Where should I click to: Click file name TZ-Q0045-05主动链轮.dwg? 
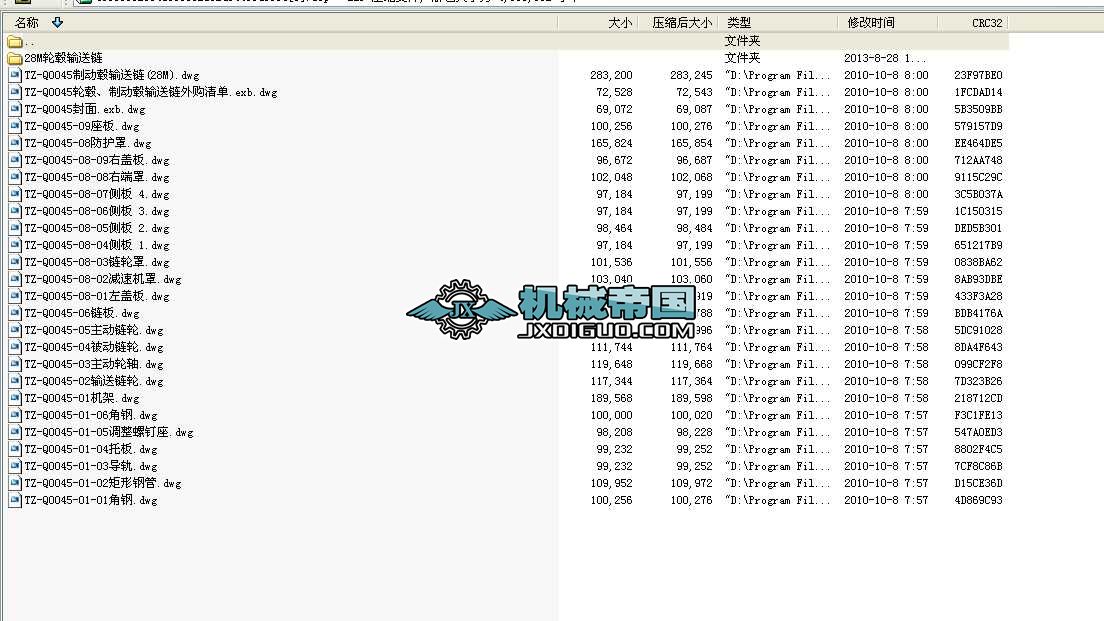click(94, 330)
